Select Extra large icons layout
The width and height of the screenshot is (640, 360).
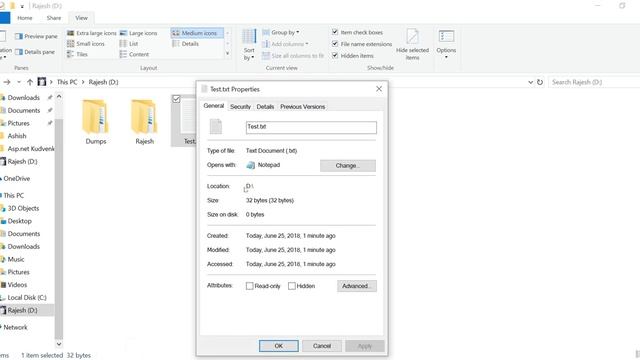92,33
